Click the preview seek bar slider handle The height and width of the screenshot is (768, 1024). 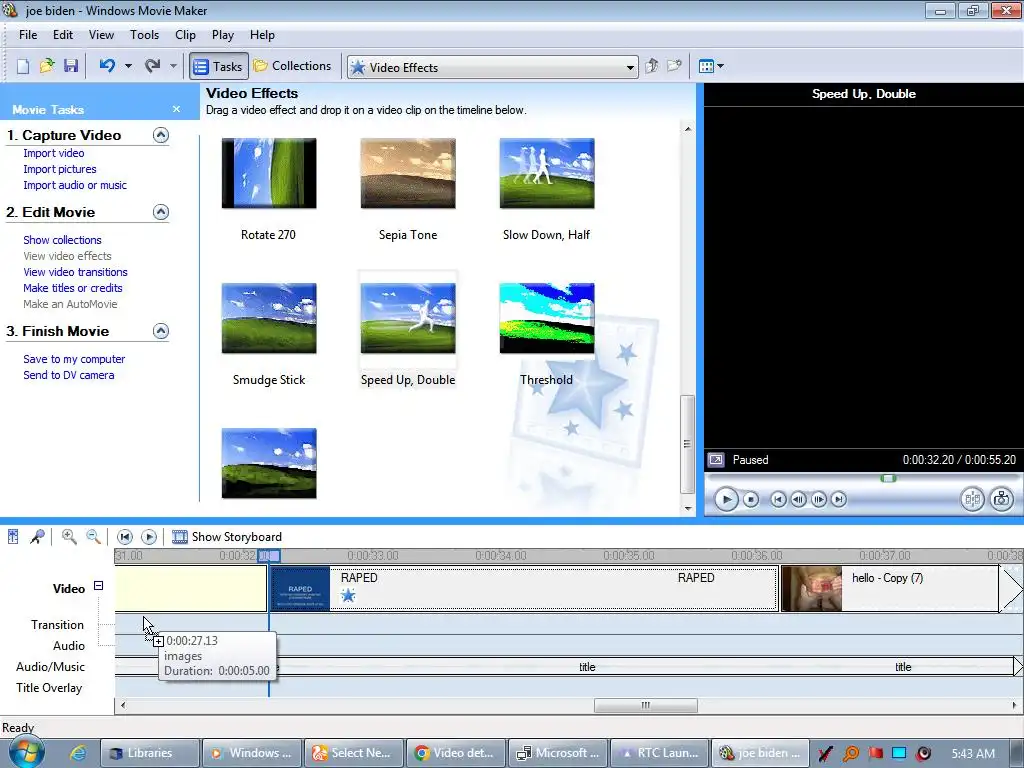point(888,478)
